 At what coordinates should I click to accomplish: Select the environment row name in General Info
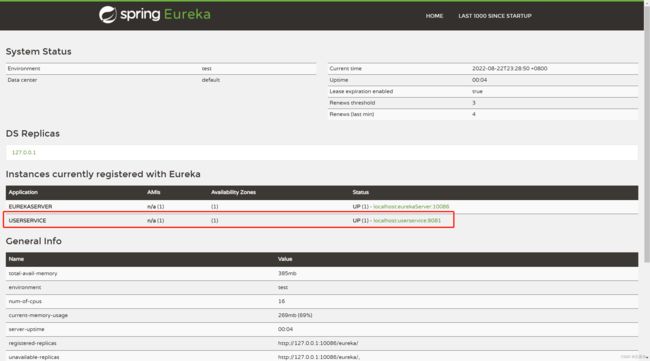point(25,287)
